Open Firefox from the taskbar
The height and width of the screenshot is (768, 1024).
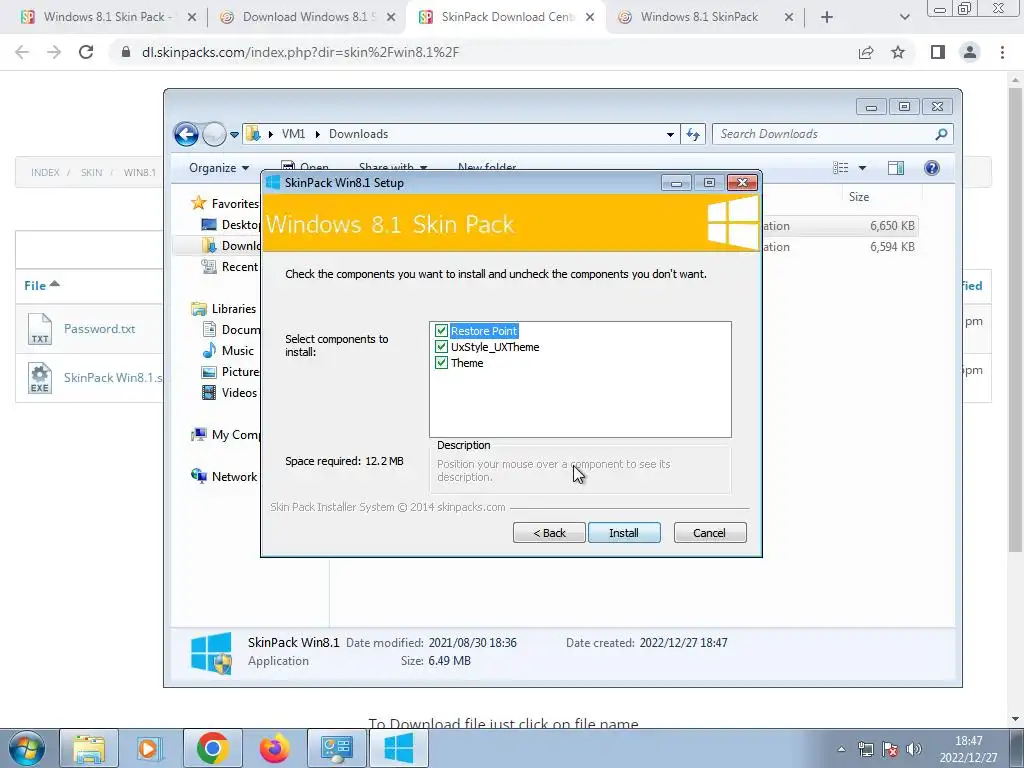coord(274,748)
